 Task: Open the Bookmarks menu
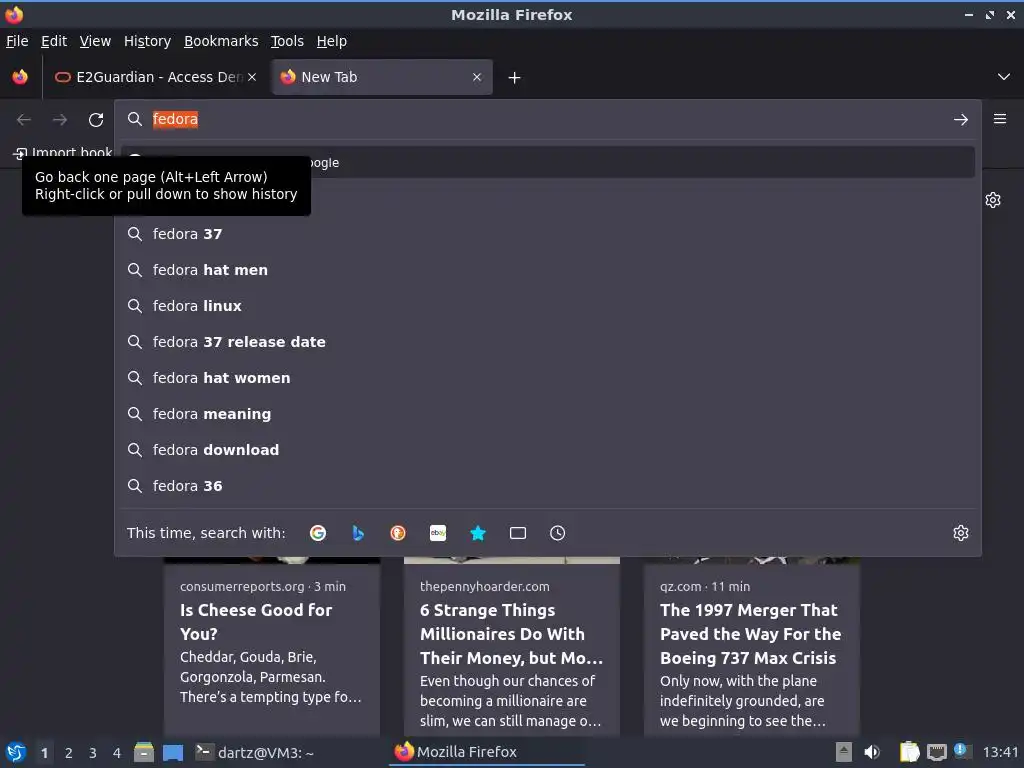tap(221, 41)
